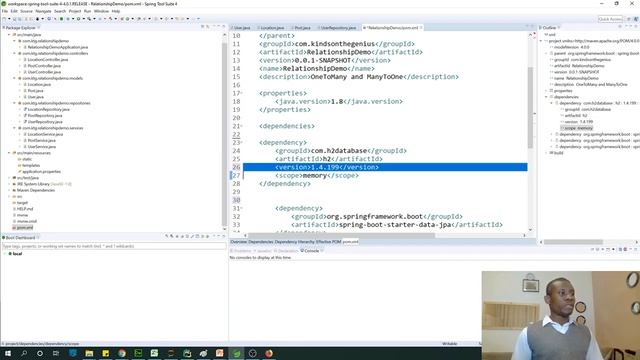This screenshot has width=640, height=360.
Task: Expand JRE System Library node
Action: 9,184
